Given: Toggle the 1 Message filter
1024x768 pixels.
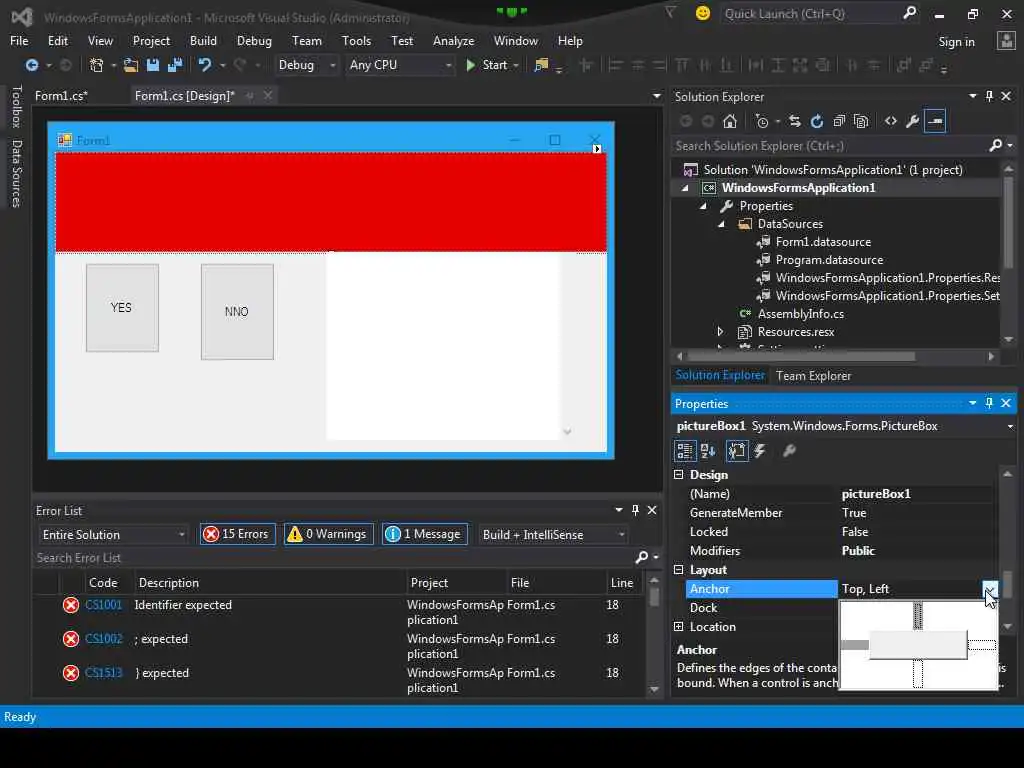Looking at the screenshot, I should coord(424,534).
